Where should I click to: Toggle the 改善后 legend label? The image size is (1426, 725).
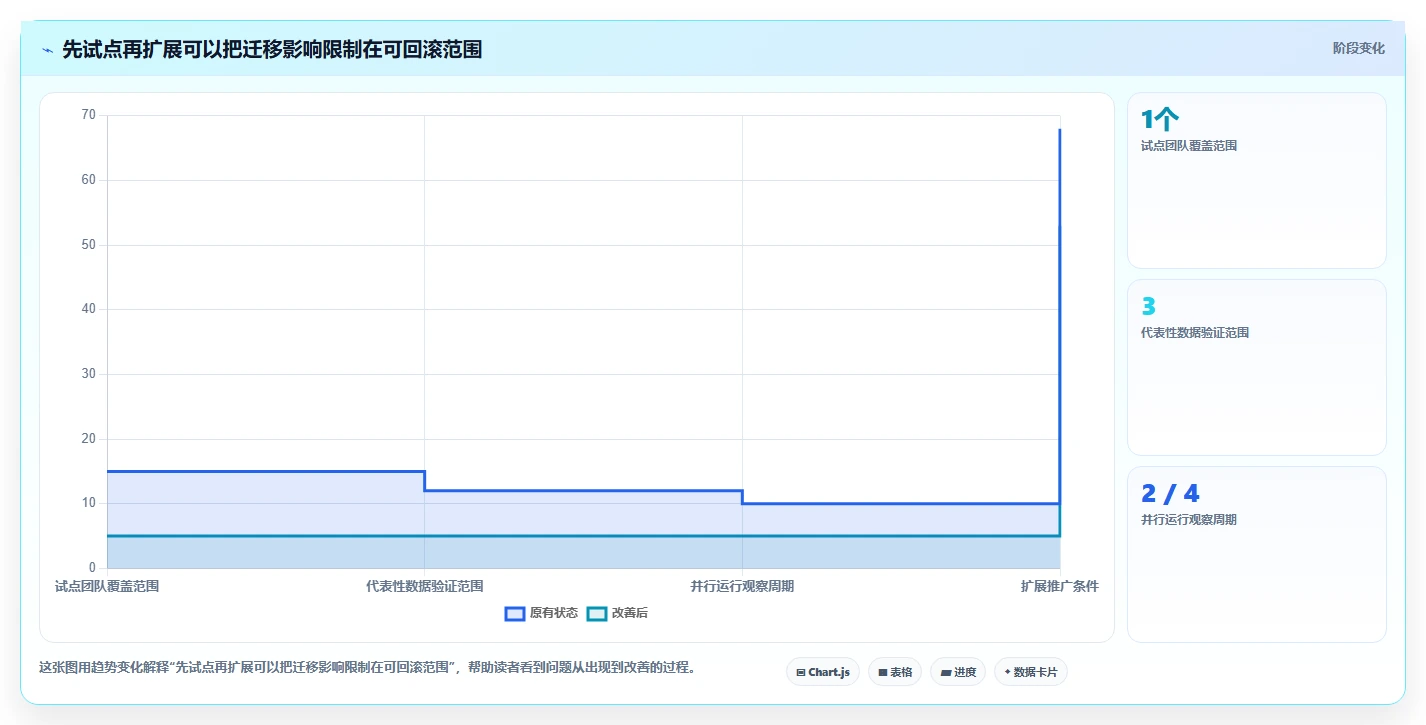click(630, 613)
